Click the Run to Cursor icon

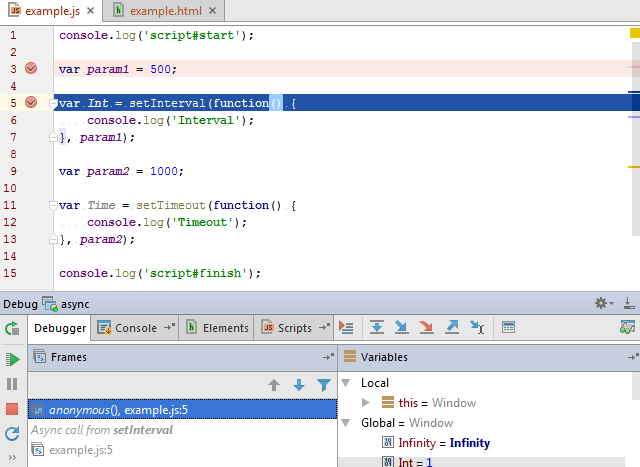click(478, 327)
